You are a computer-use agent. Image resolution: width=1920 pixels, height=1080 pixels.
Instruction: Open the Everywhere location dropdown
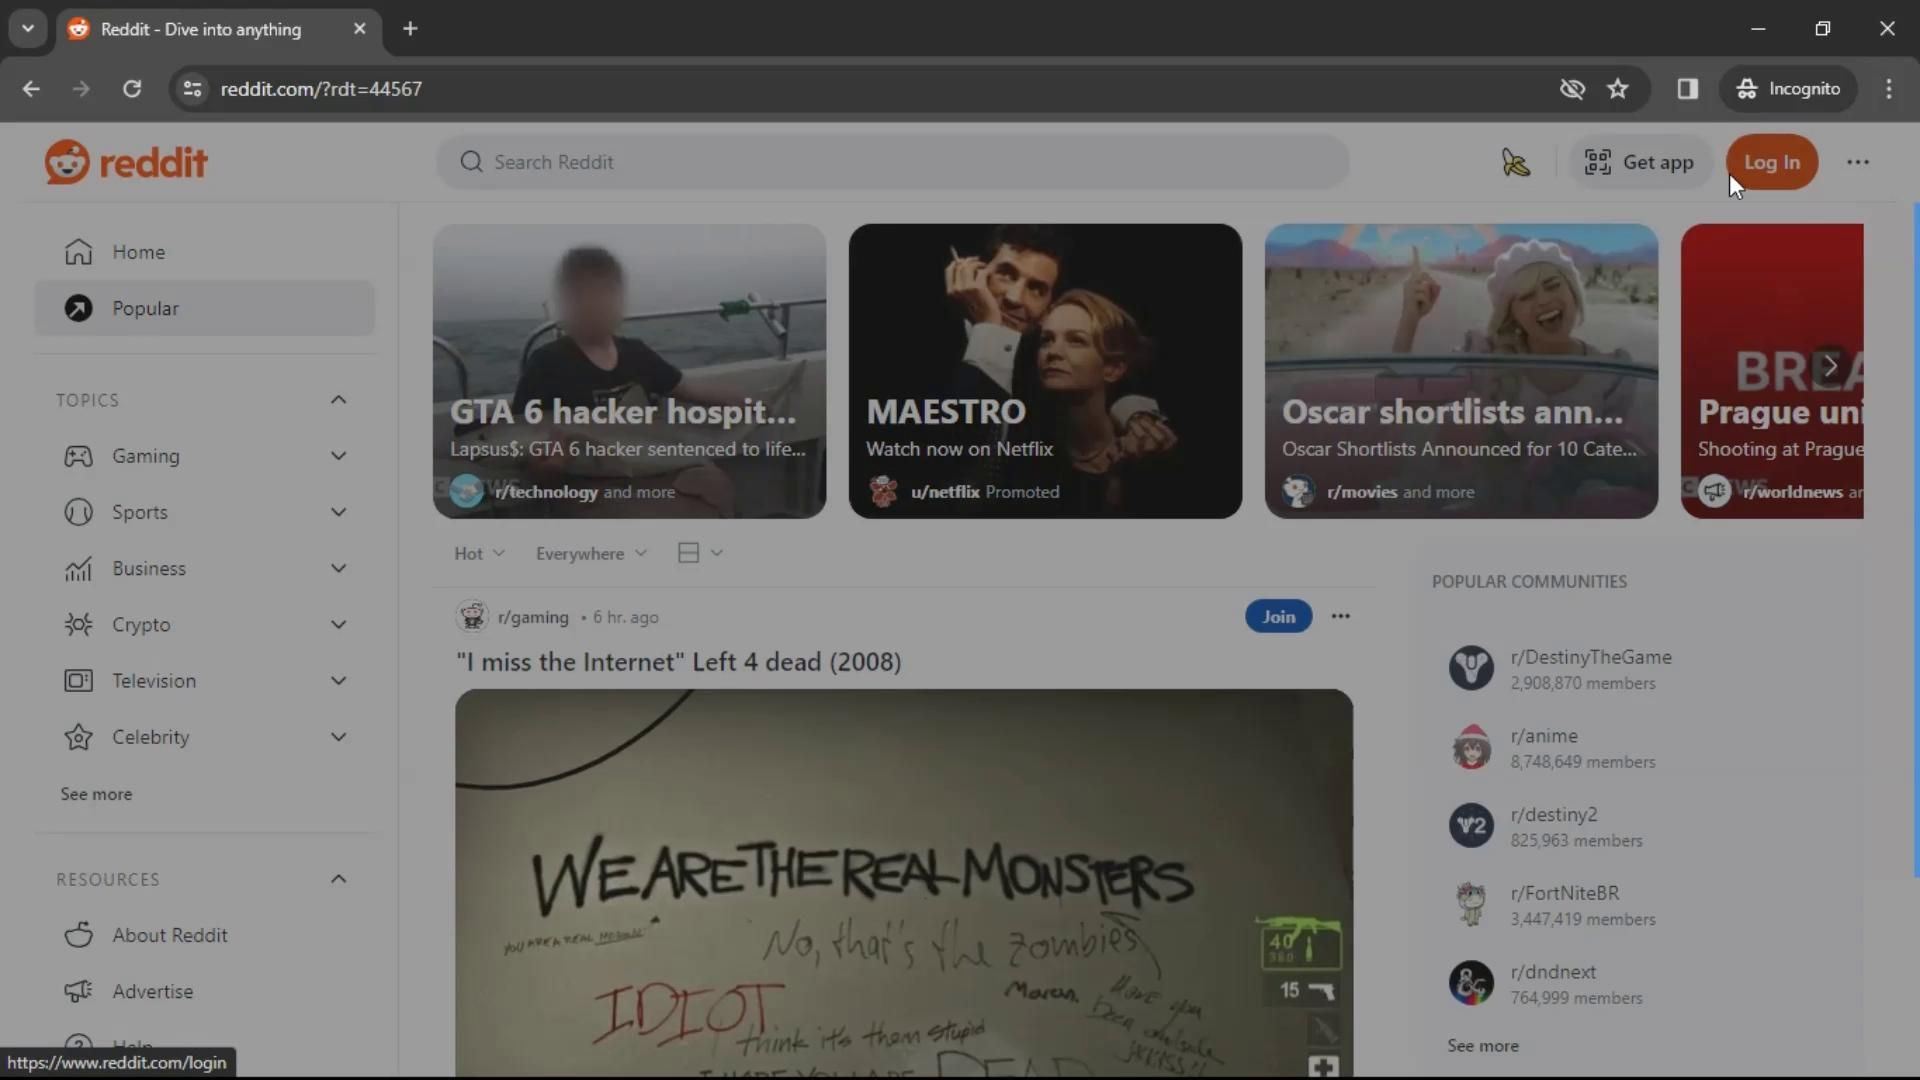pos(590,553)
